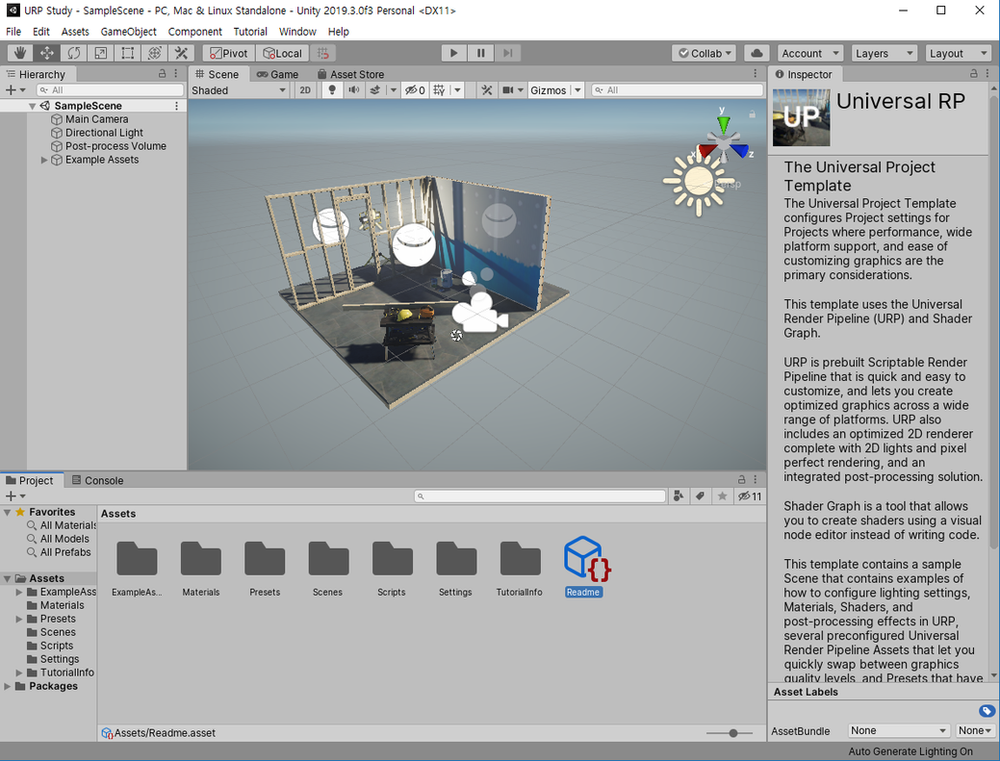The height and width of the screenshot is (761, 1000).
Task: Open the Layers dropdown
Action: (x=884, y=53)
